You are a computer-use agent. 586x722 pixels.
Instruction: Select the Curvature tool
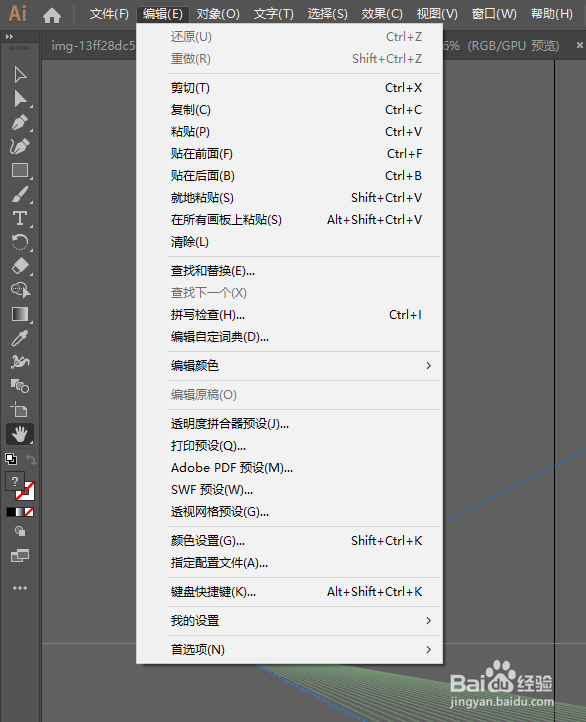(20, 146)
